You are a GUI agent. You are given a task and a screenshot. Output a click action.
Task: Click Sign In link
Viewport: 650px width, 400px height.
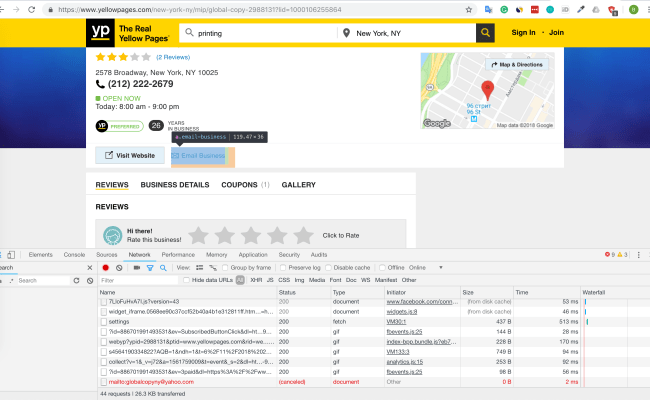tap(523, 32)
